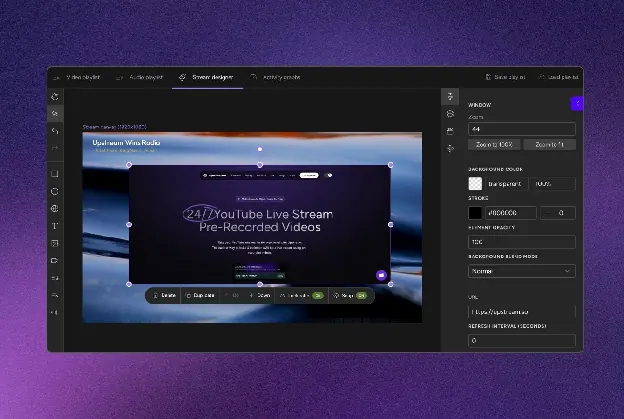This screenshot has height=419, width=624.
Task: Click the Stroke hex #000000 field
Action: click(x=510, y=213)
